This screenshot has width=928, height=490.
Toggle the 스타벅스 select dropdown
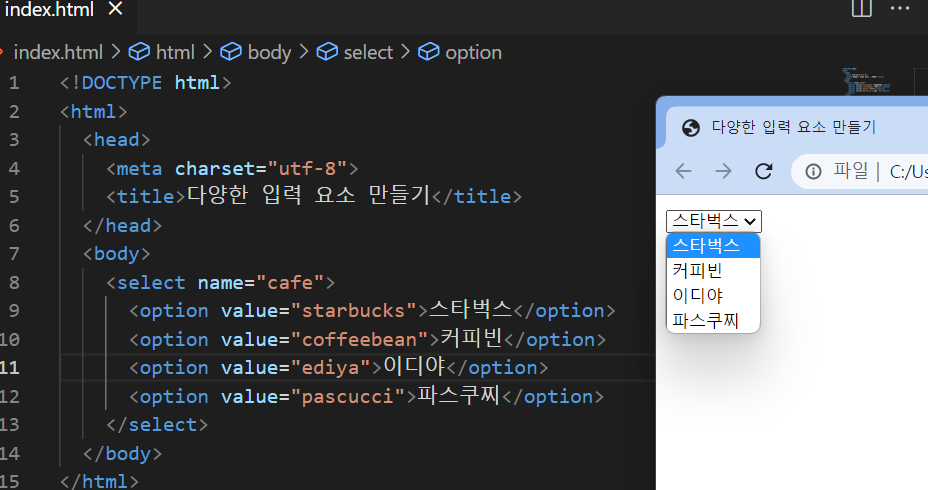tap(714, 221)
